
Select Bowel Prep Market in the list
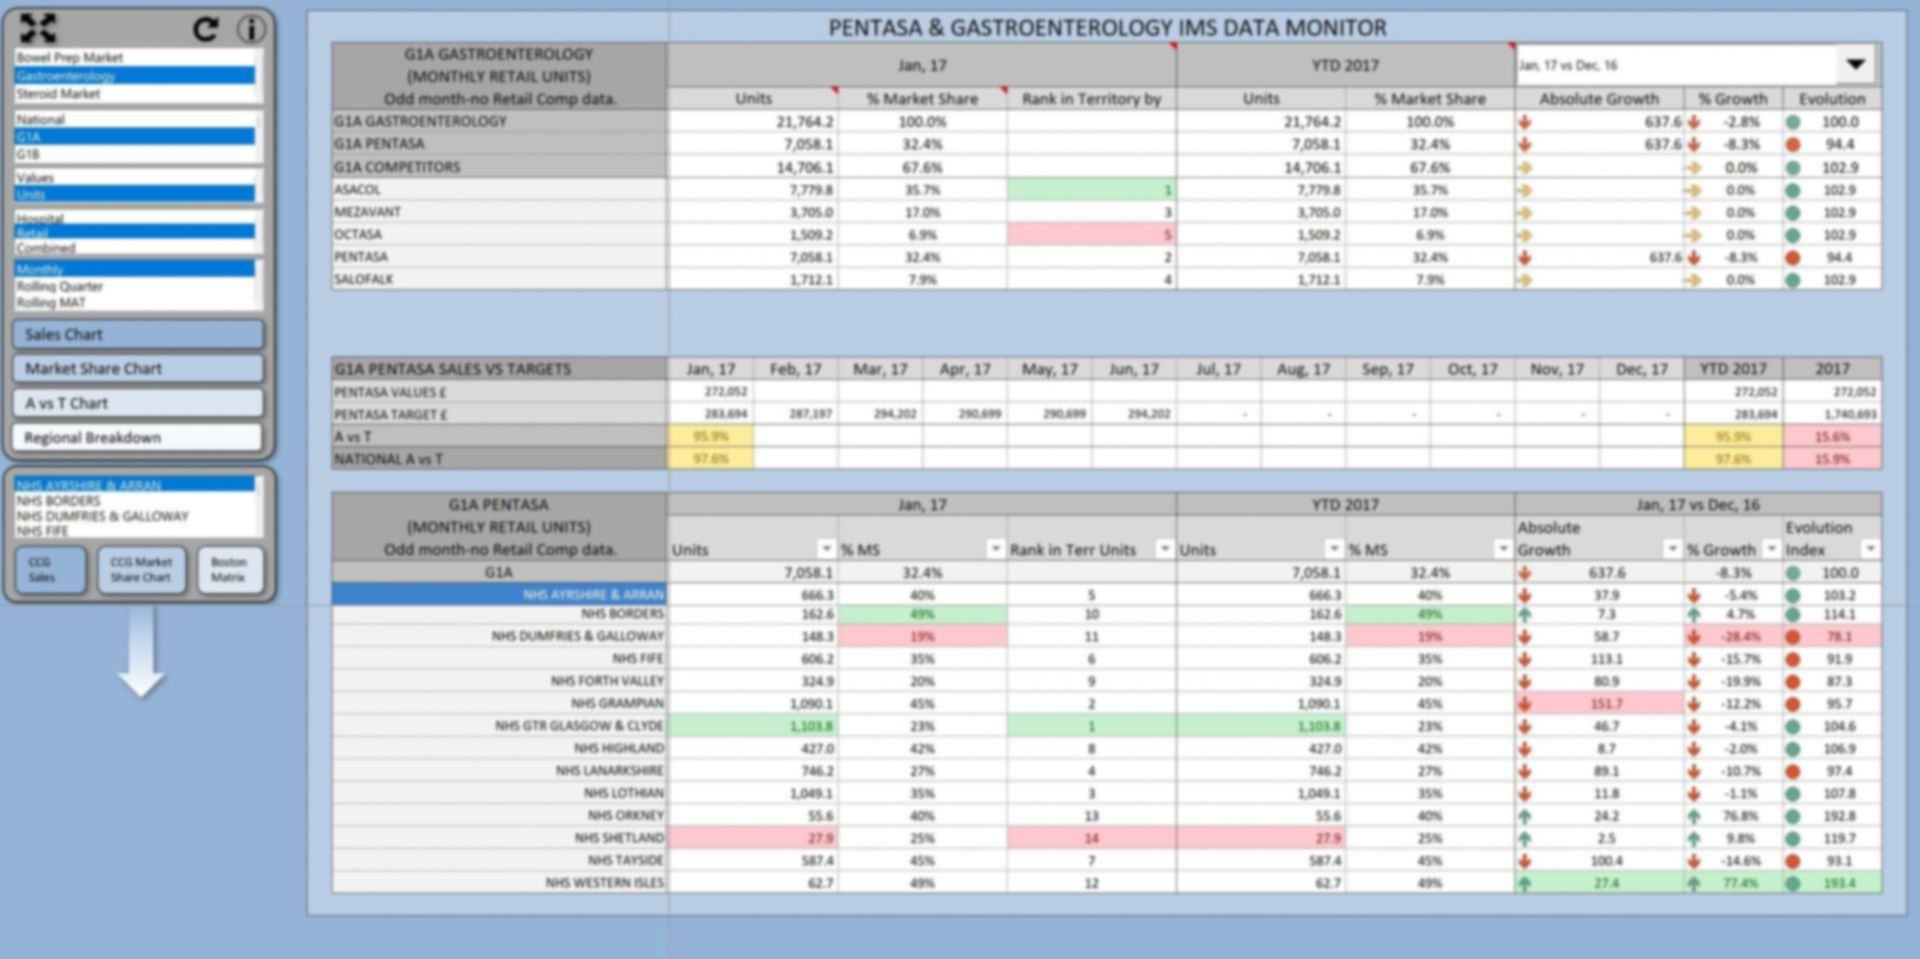[135, 58]
